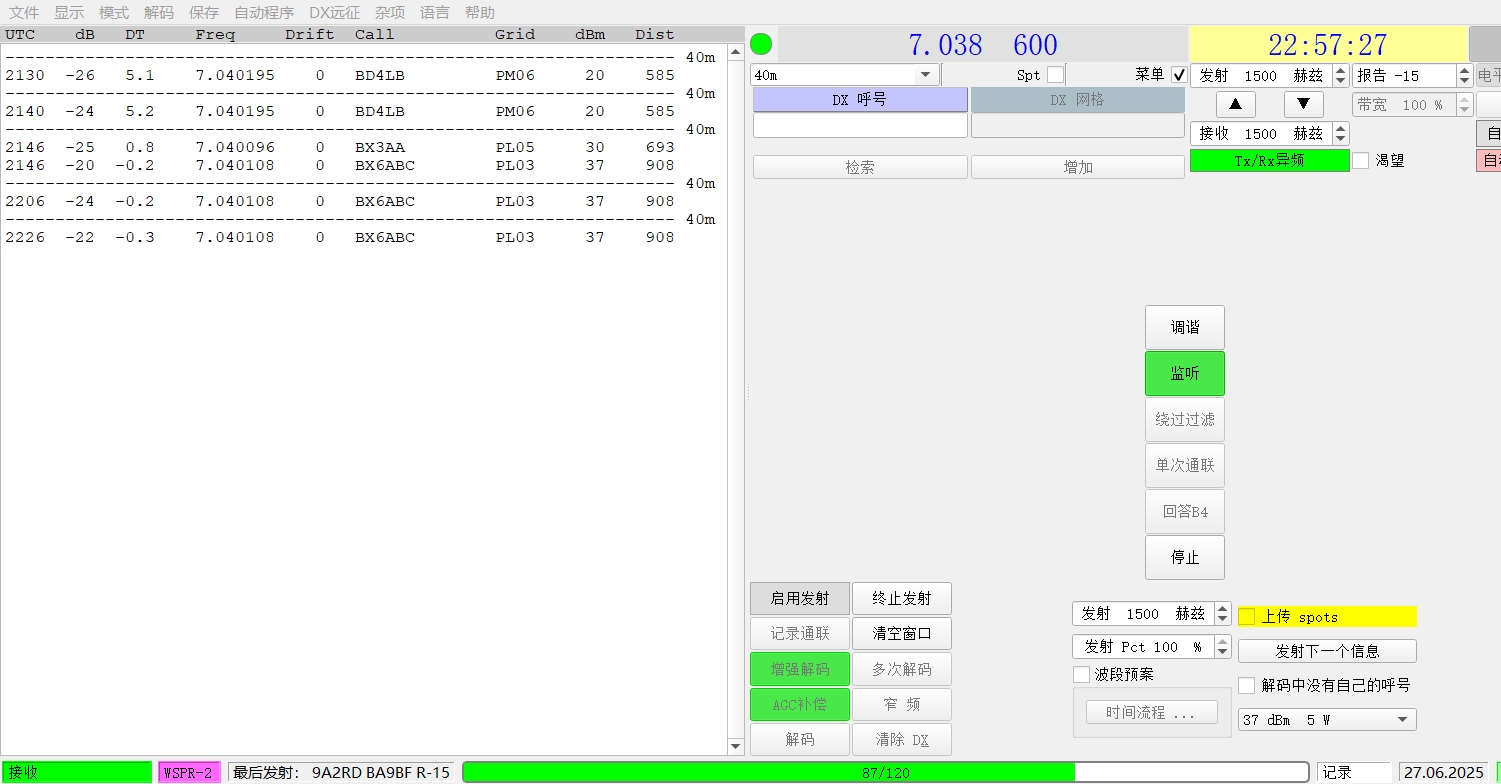Click the 终止发射 button
Screen dimensions: 1501x784
click(902, 599)
